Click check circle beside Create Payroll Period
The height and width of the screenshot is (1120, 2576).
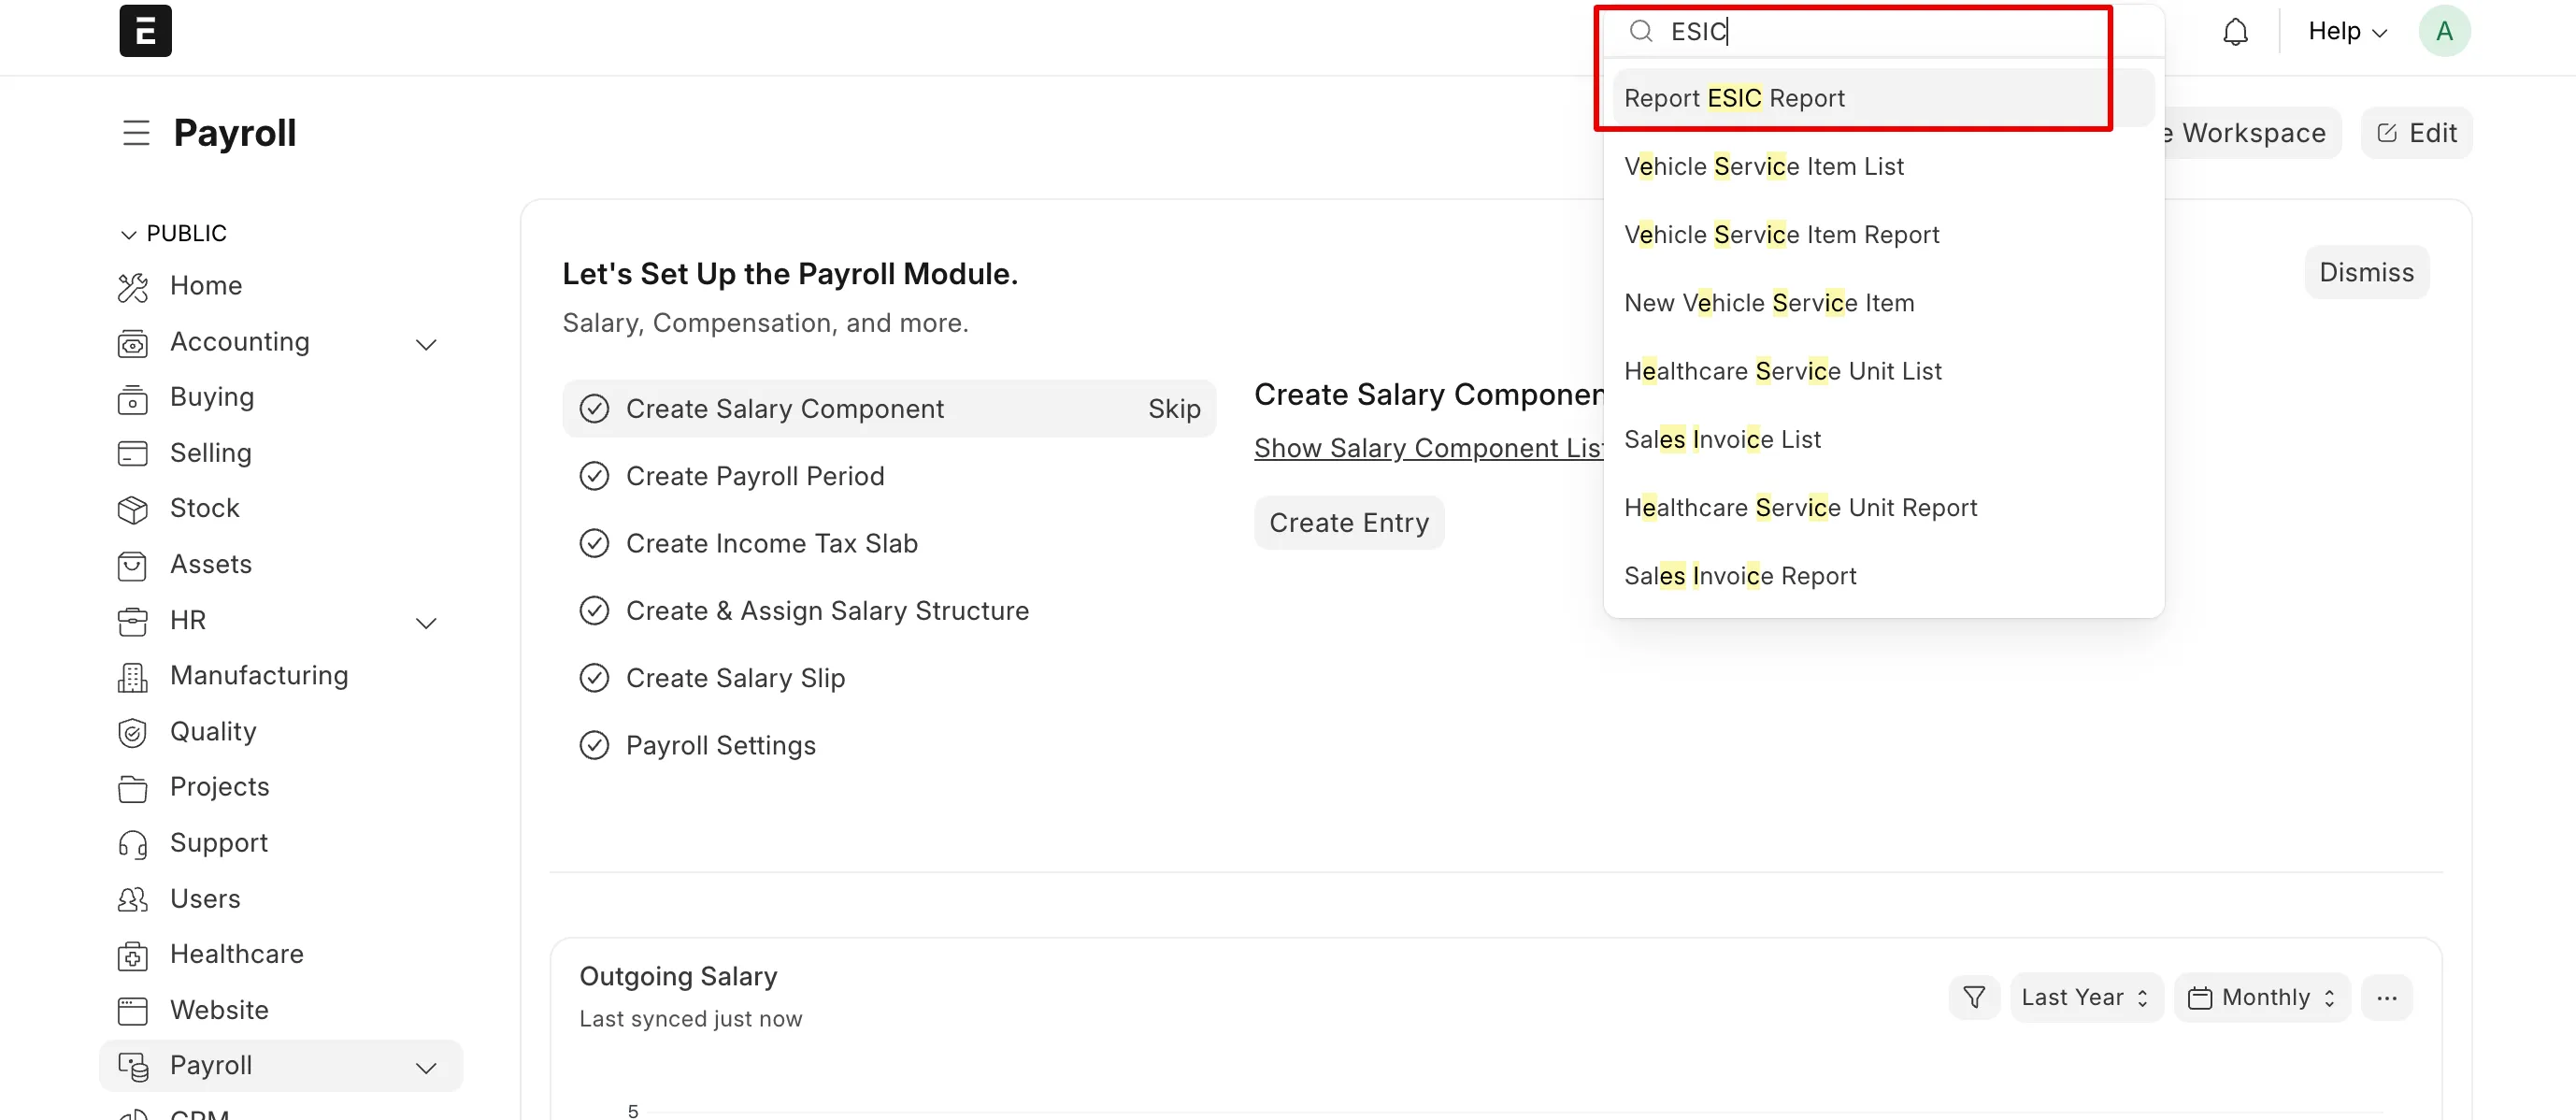point(594,476)
